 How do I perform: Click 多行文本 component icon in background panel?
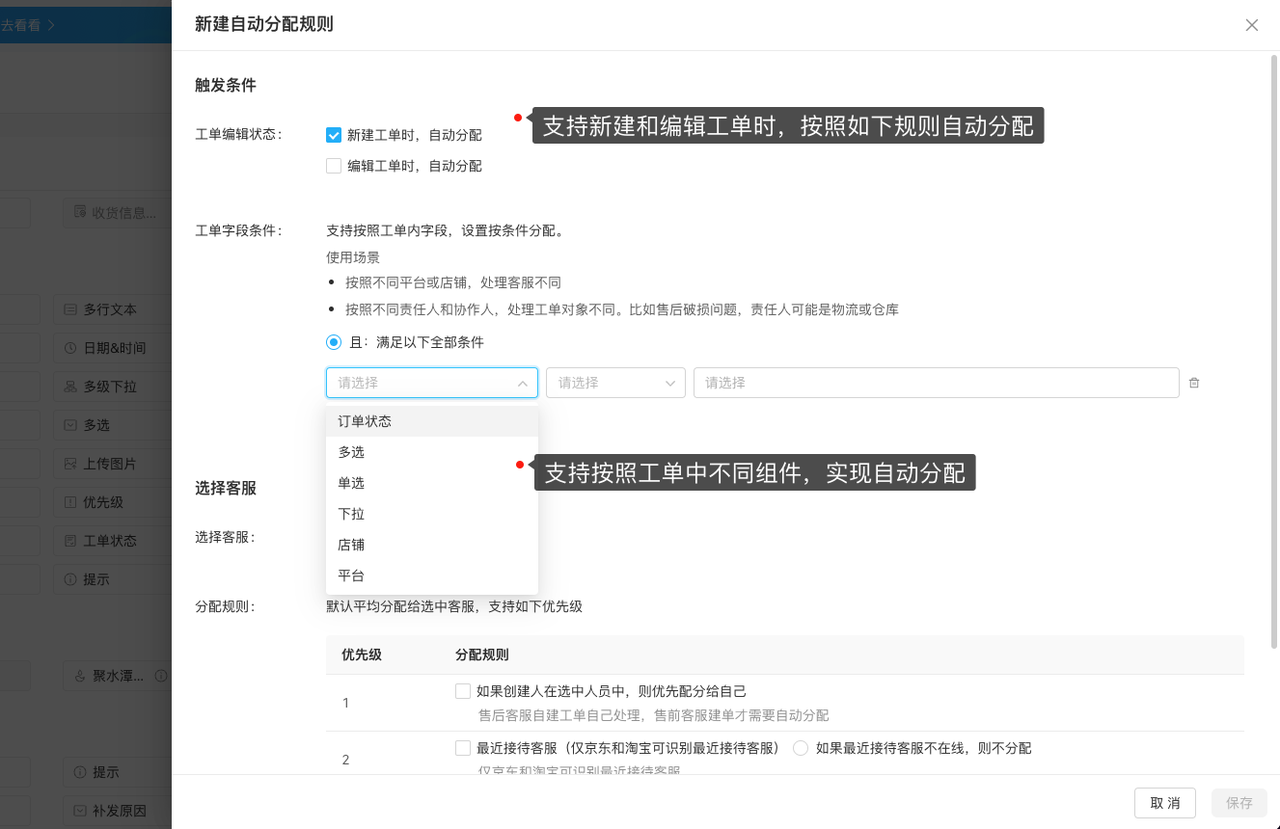coord(70,310)
